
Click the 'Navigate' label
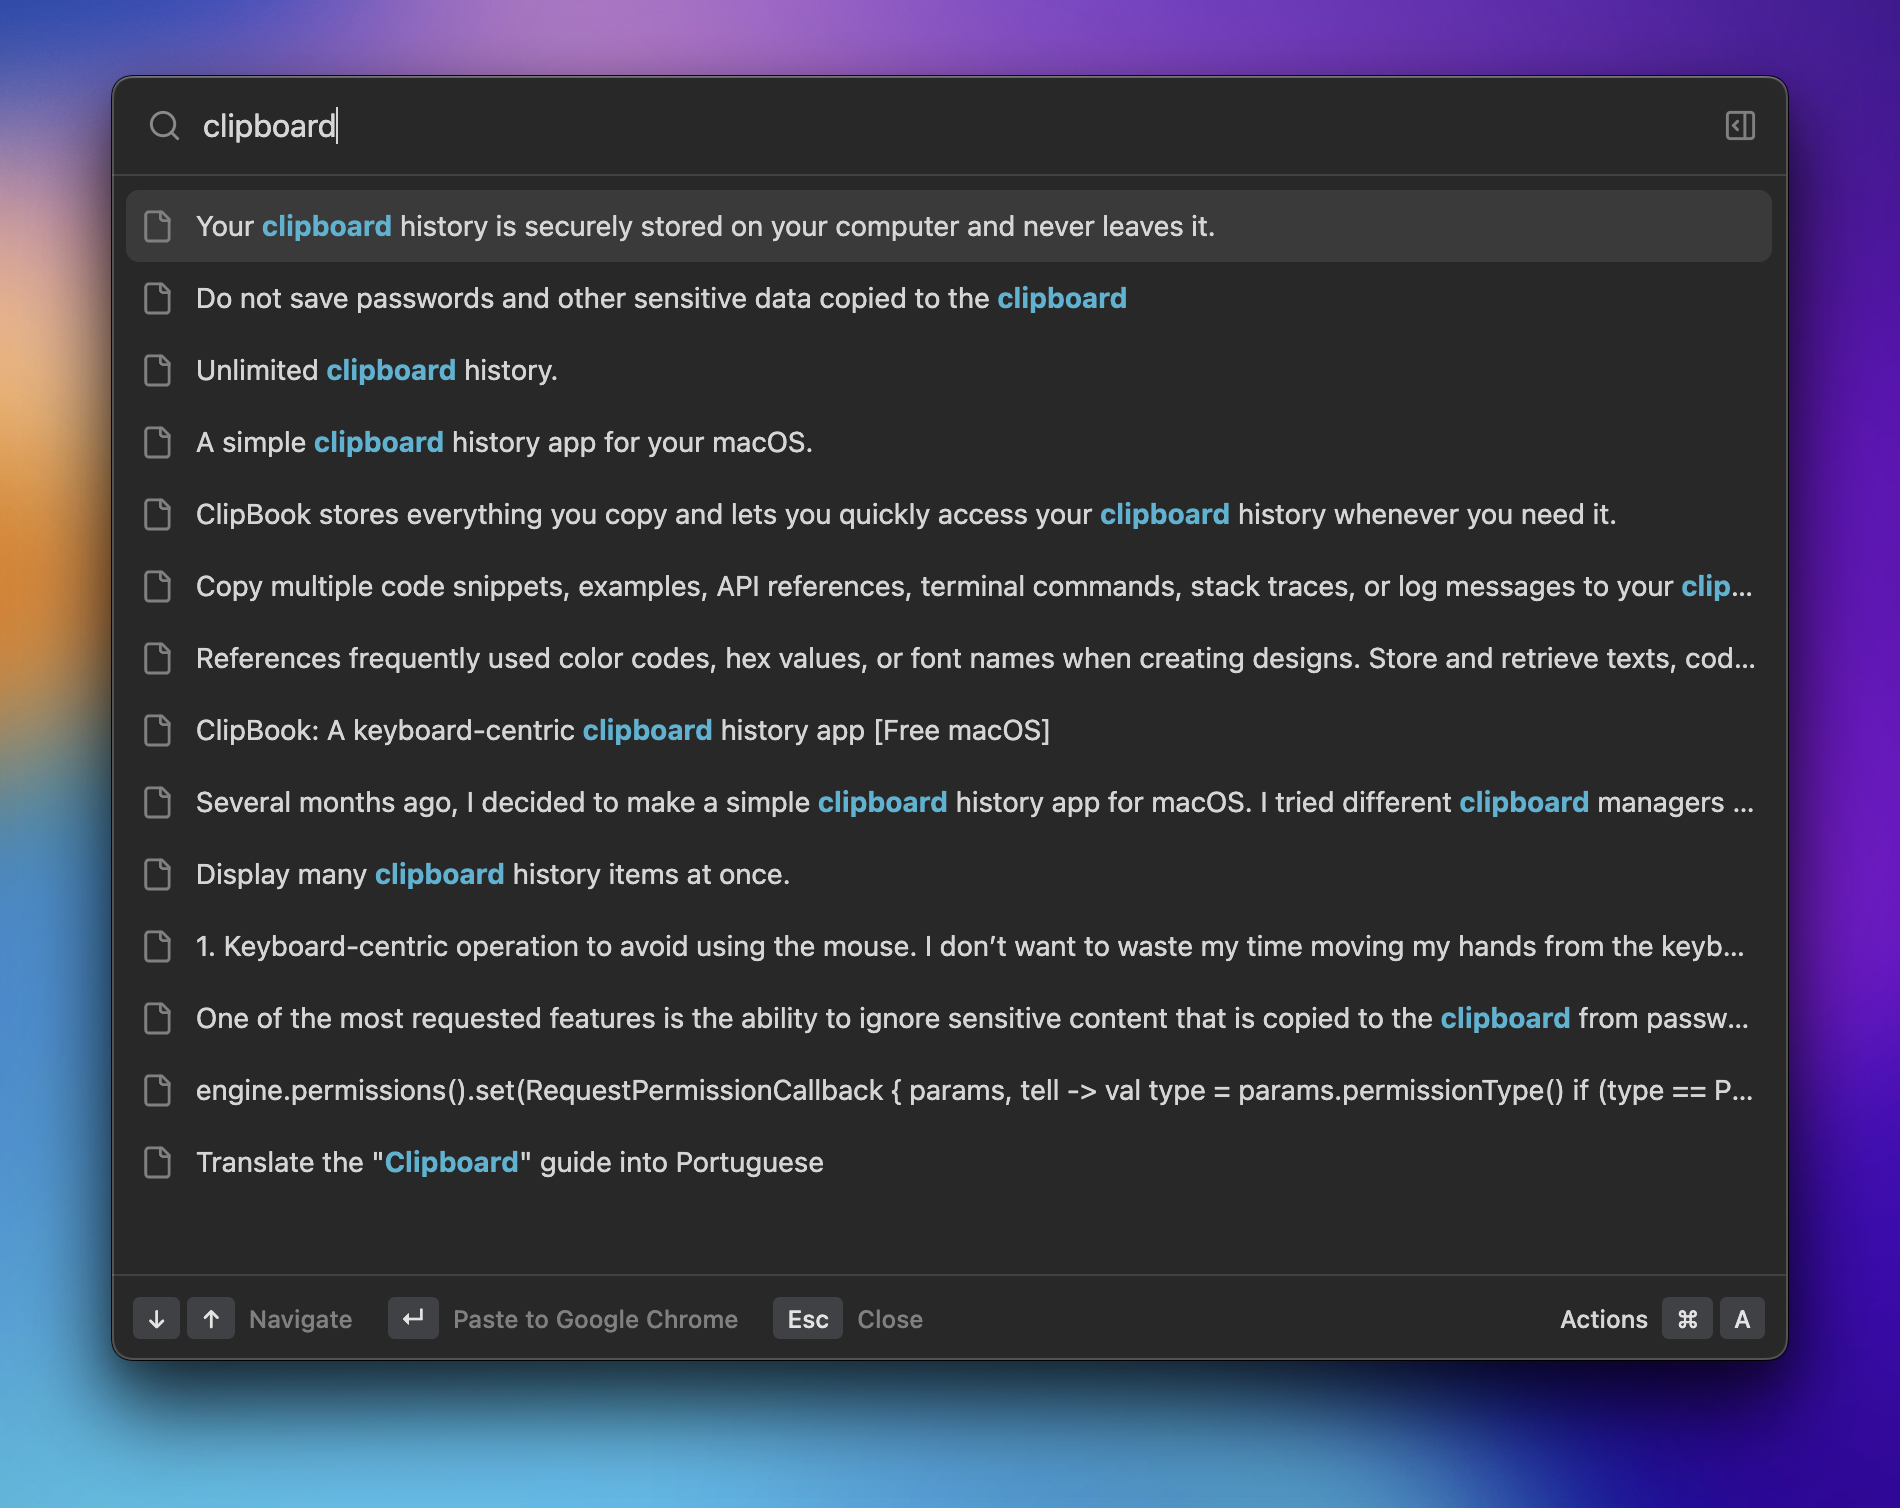[x=301, y=1319]
